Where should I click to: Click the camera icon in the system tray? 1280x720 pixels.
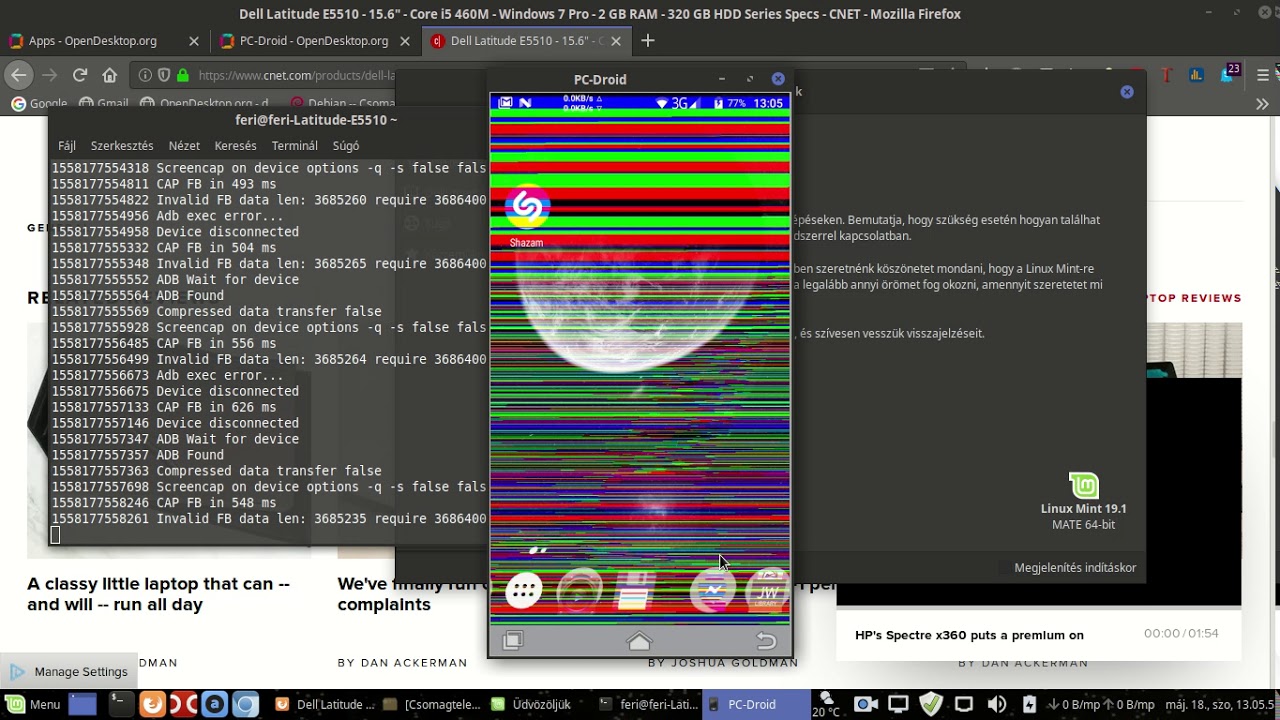866,705
